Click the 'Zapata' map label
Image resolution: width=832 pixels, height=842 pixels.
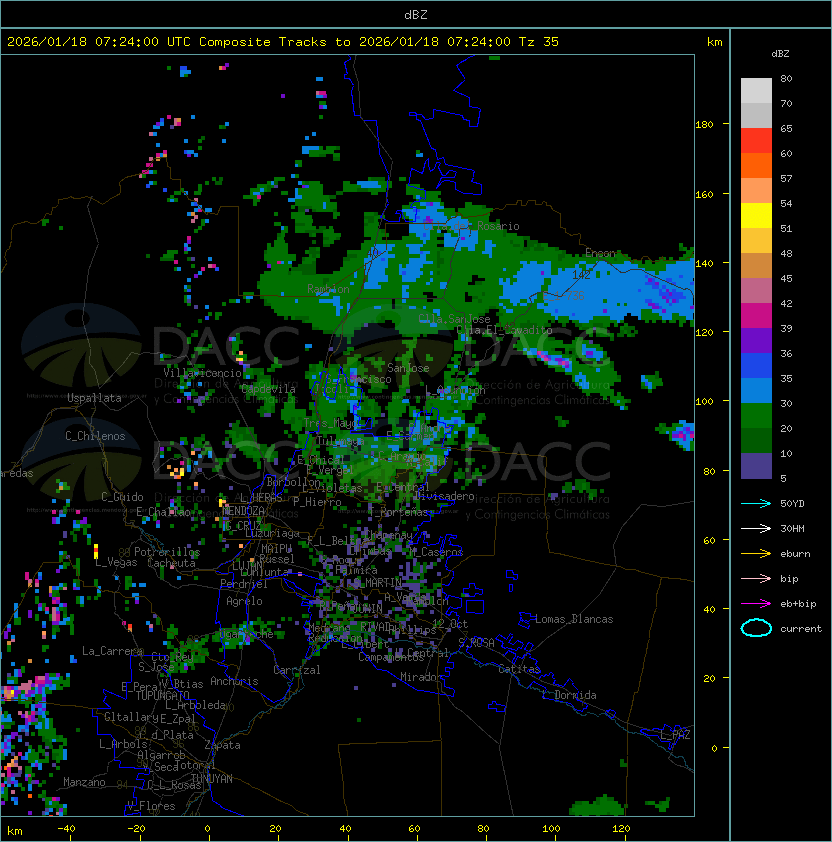[222, 745]
